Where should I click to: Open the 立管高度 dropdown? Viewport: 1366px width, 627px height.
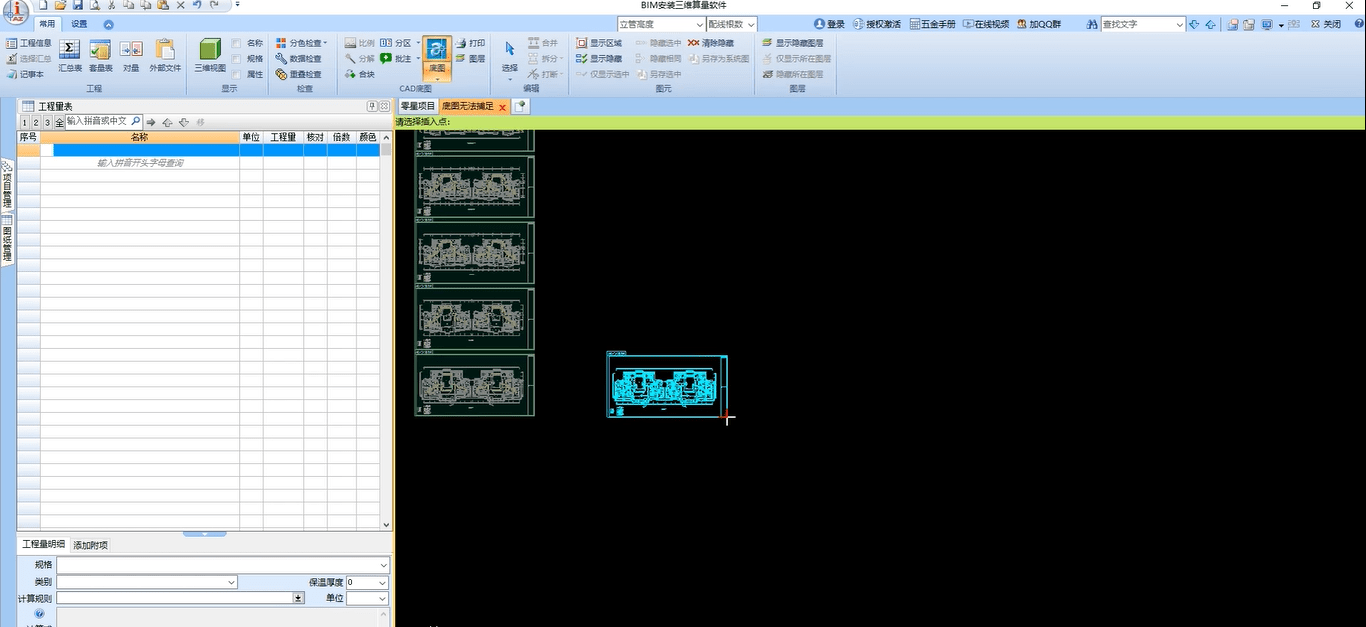tap(699, 24)
